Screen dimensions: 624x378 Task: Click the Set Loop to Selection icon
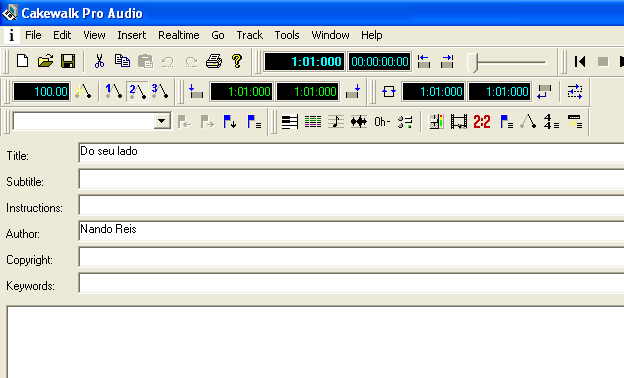click(x=544, y=92)
